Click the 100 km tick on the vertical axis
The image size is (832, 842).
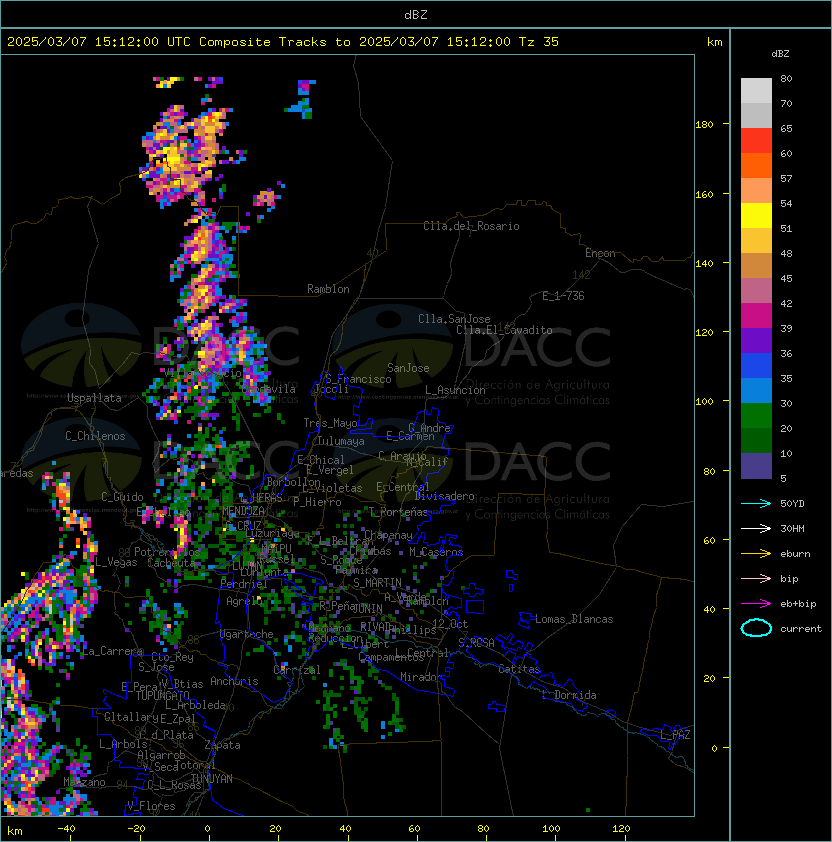[704, 402]
